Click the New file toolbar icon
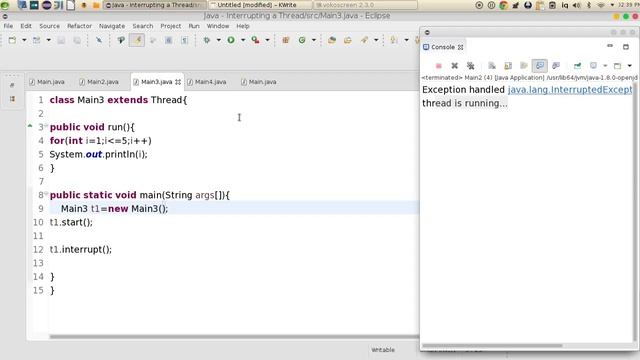 click(13, 40)
